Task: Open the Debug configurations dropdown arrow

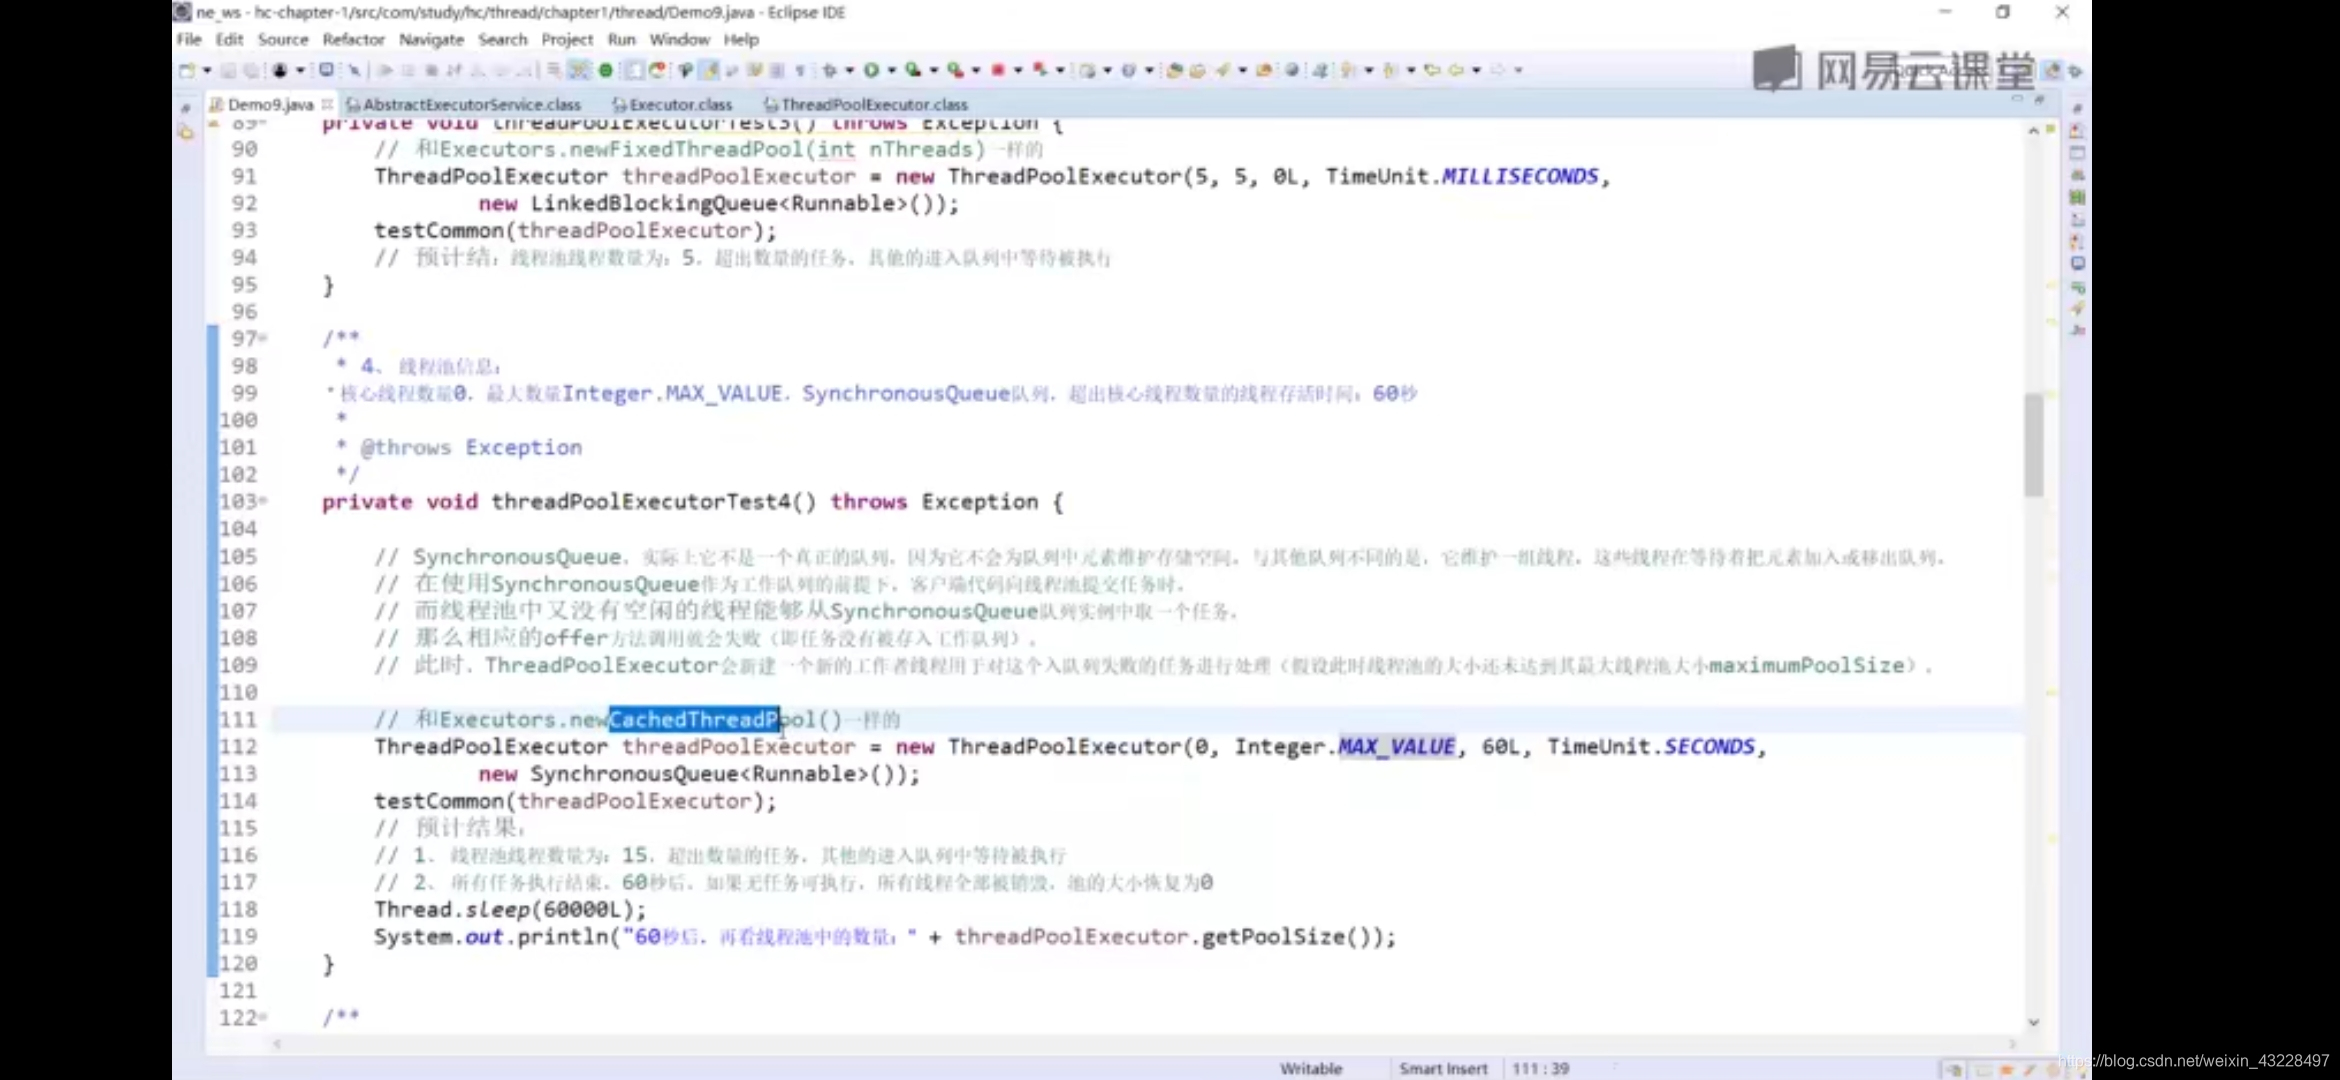Action: [x=849, y=70]
